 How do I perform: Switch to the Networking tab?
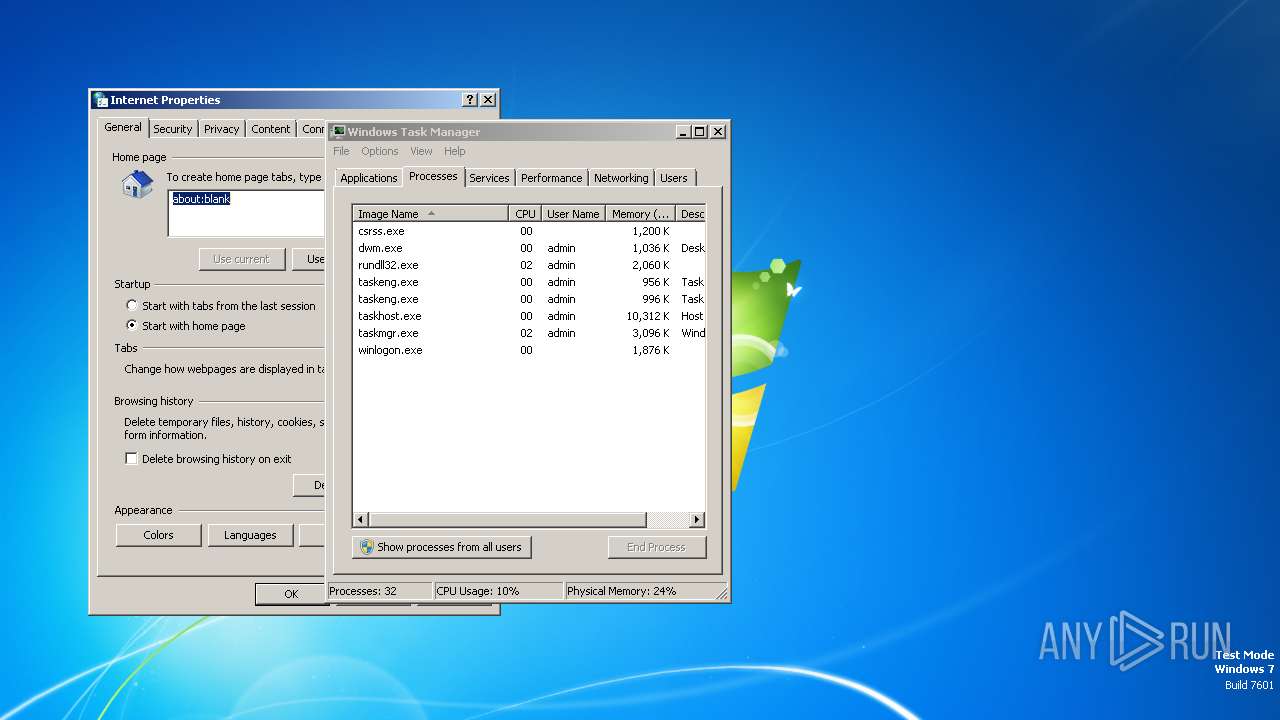coord(621,178)
